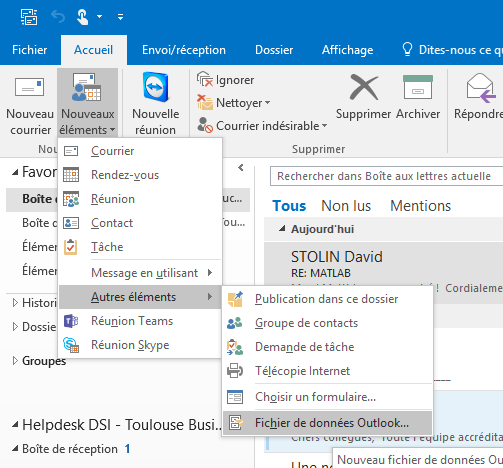Choose Groupe de contacts
The height and width of the screenshot is (468, 503).
pyautogui.click(x=328, y=323)
